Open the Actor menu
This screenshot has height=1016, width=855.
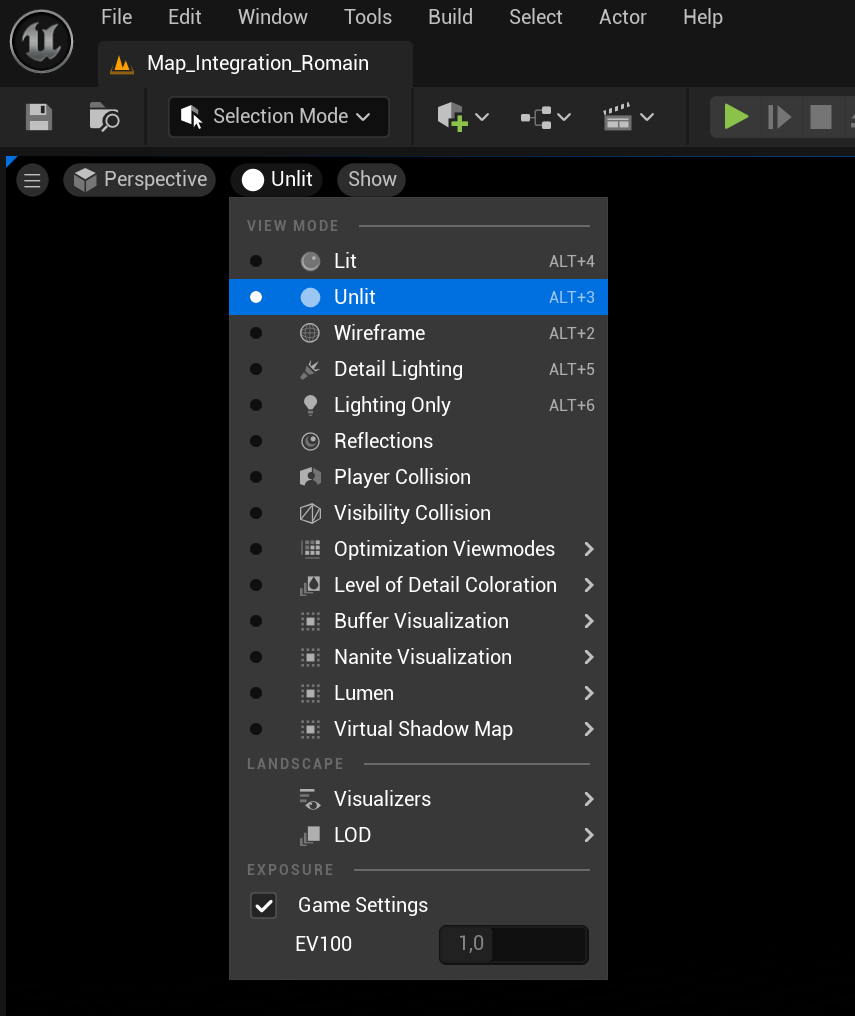point(622,17)
